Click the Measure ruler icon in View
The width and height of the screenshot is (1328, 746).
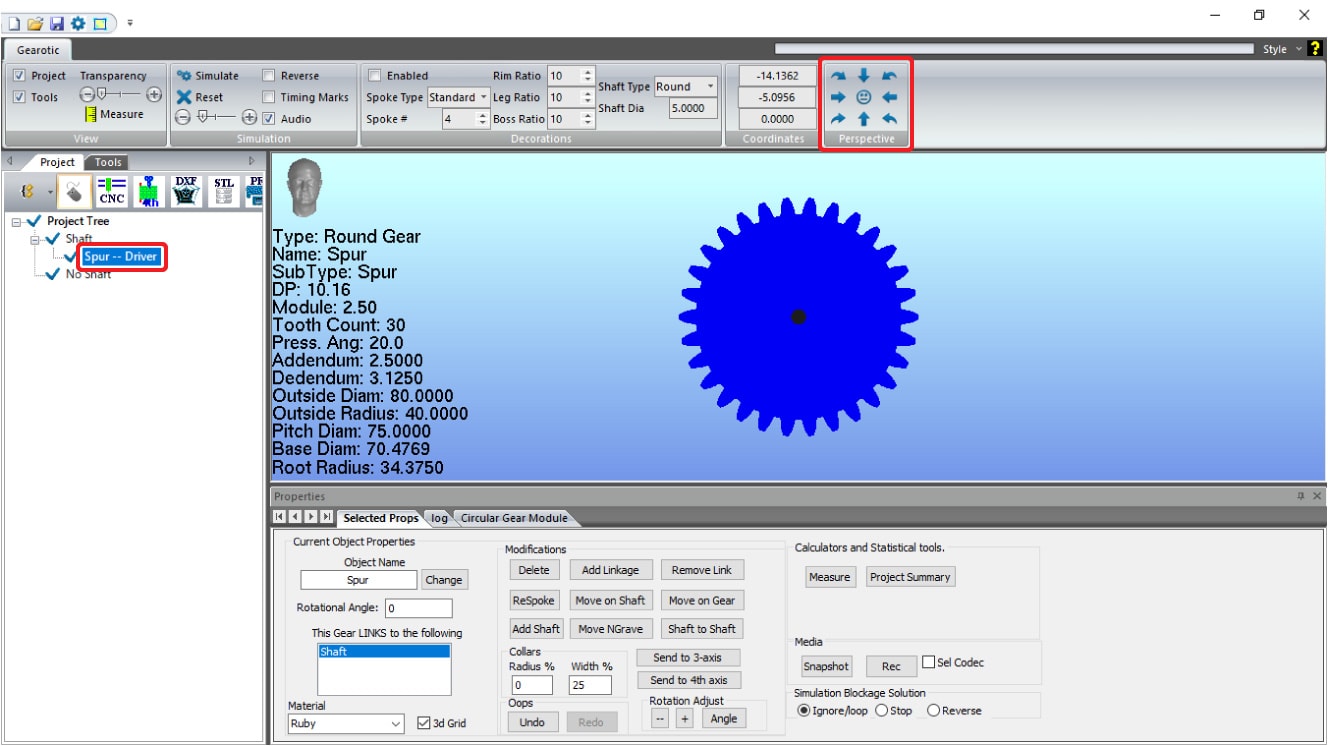tap(90, 115)
